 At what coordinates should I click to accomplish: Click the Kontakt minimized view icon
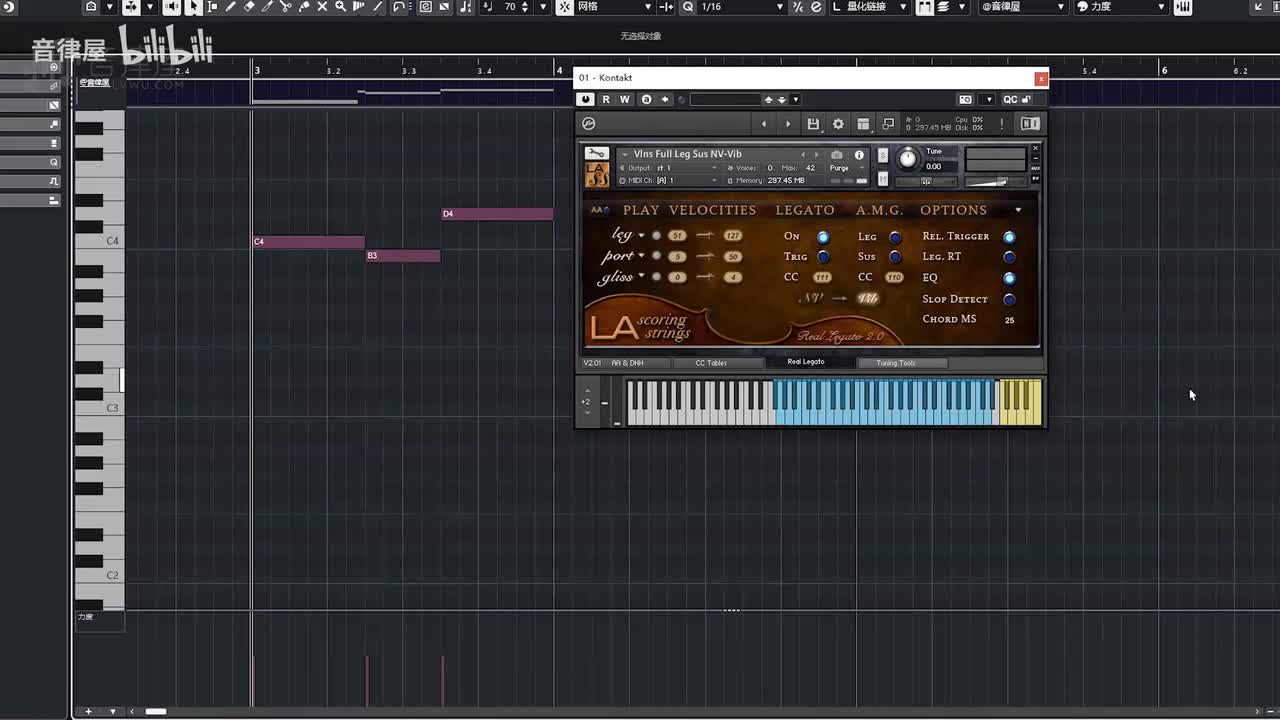pos(888,124)
